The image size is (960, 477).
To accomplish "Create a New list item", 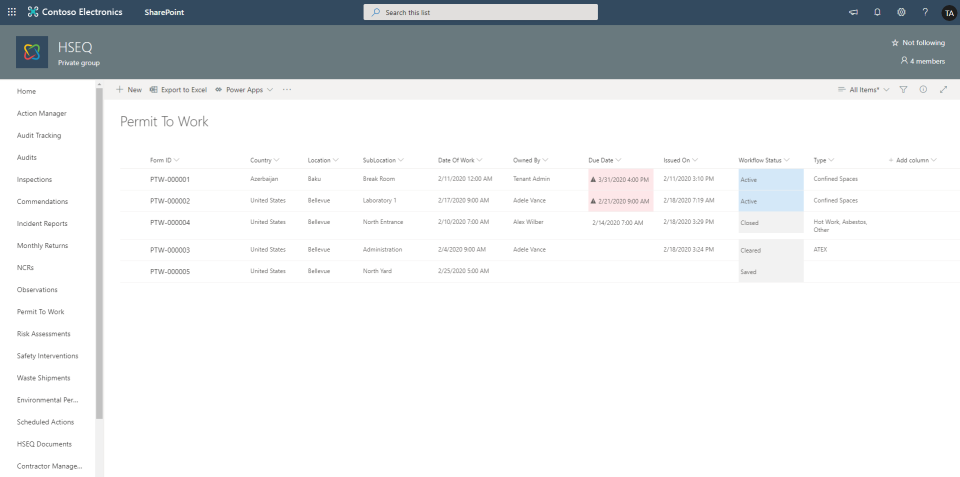I will (x=129, y=89).
